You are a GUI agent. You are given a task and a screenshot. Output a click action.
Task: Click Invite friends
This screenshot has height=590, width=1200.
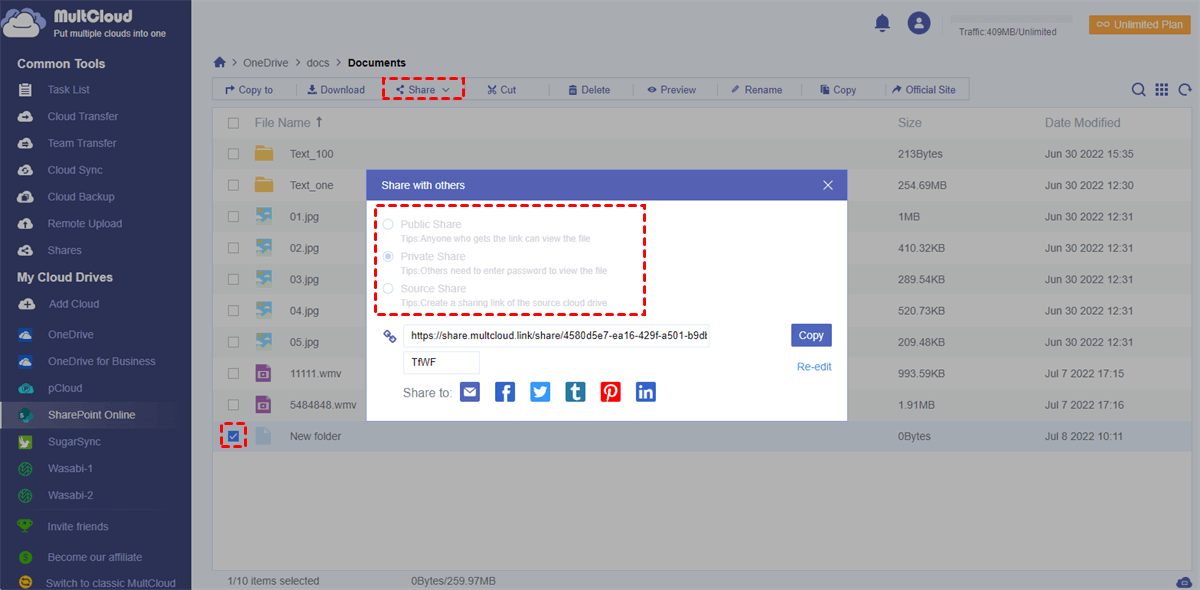(78, 526)
